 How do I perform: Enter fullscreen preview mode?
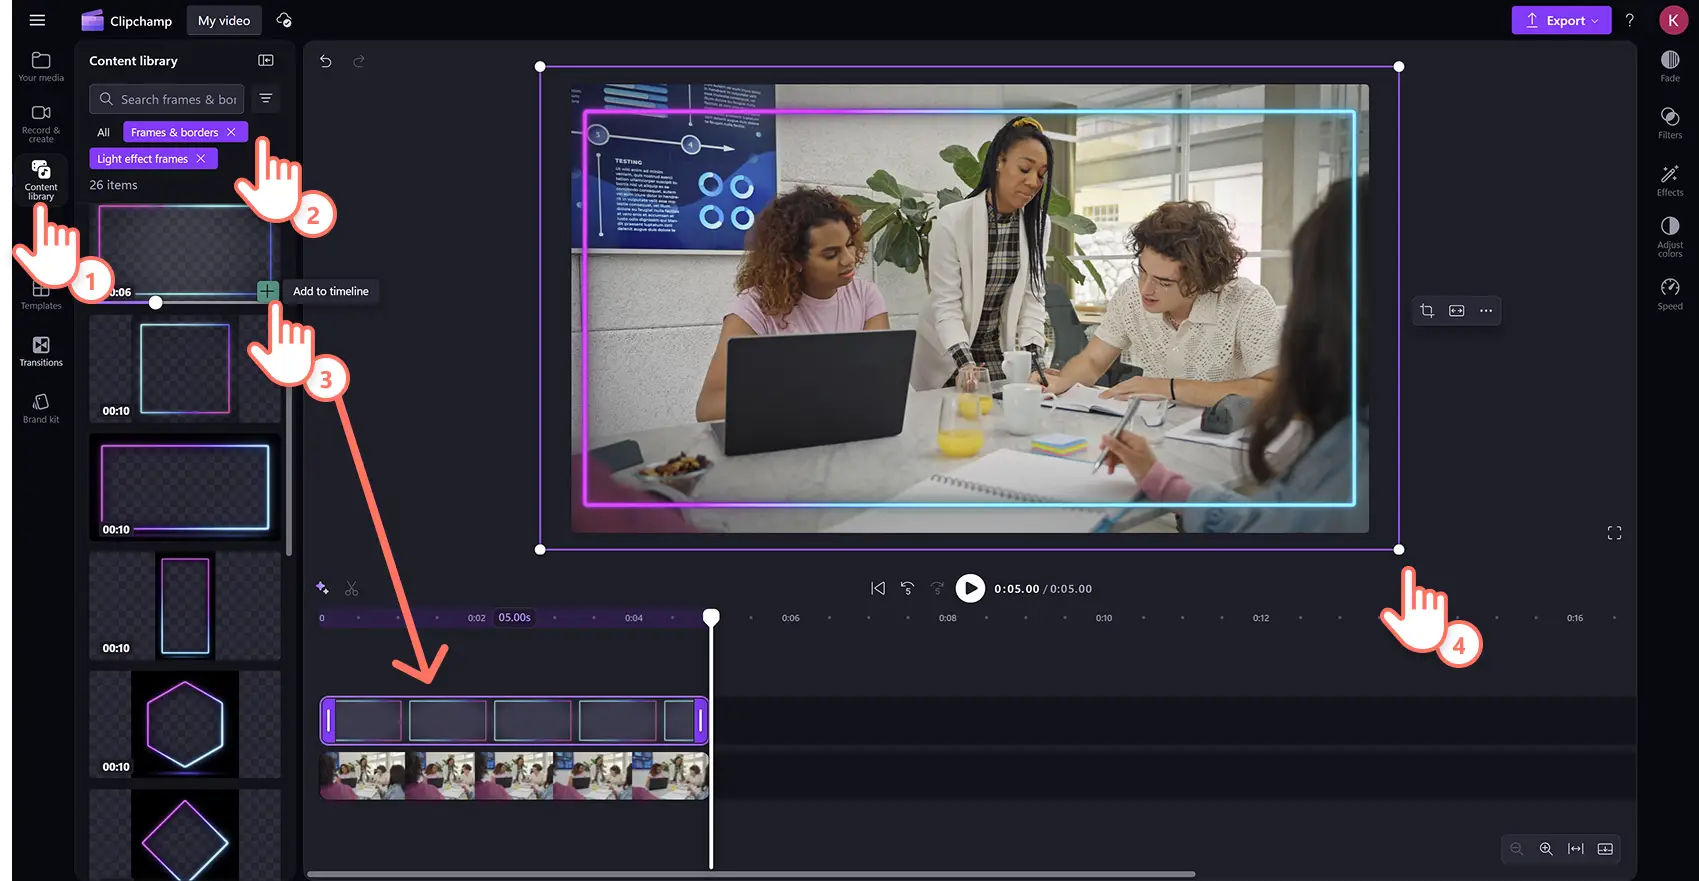click(x=1614, y=533)
